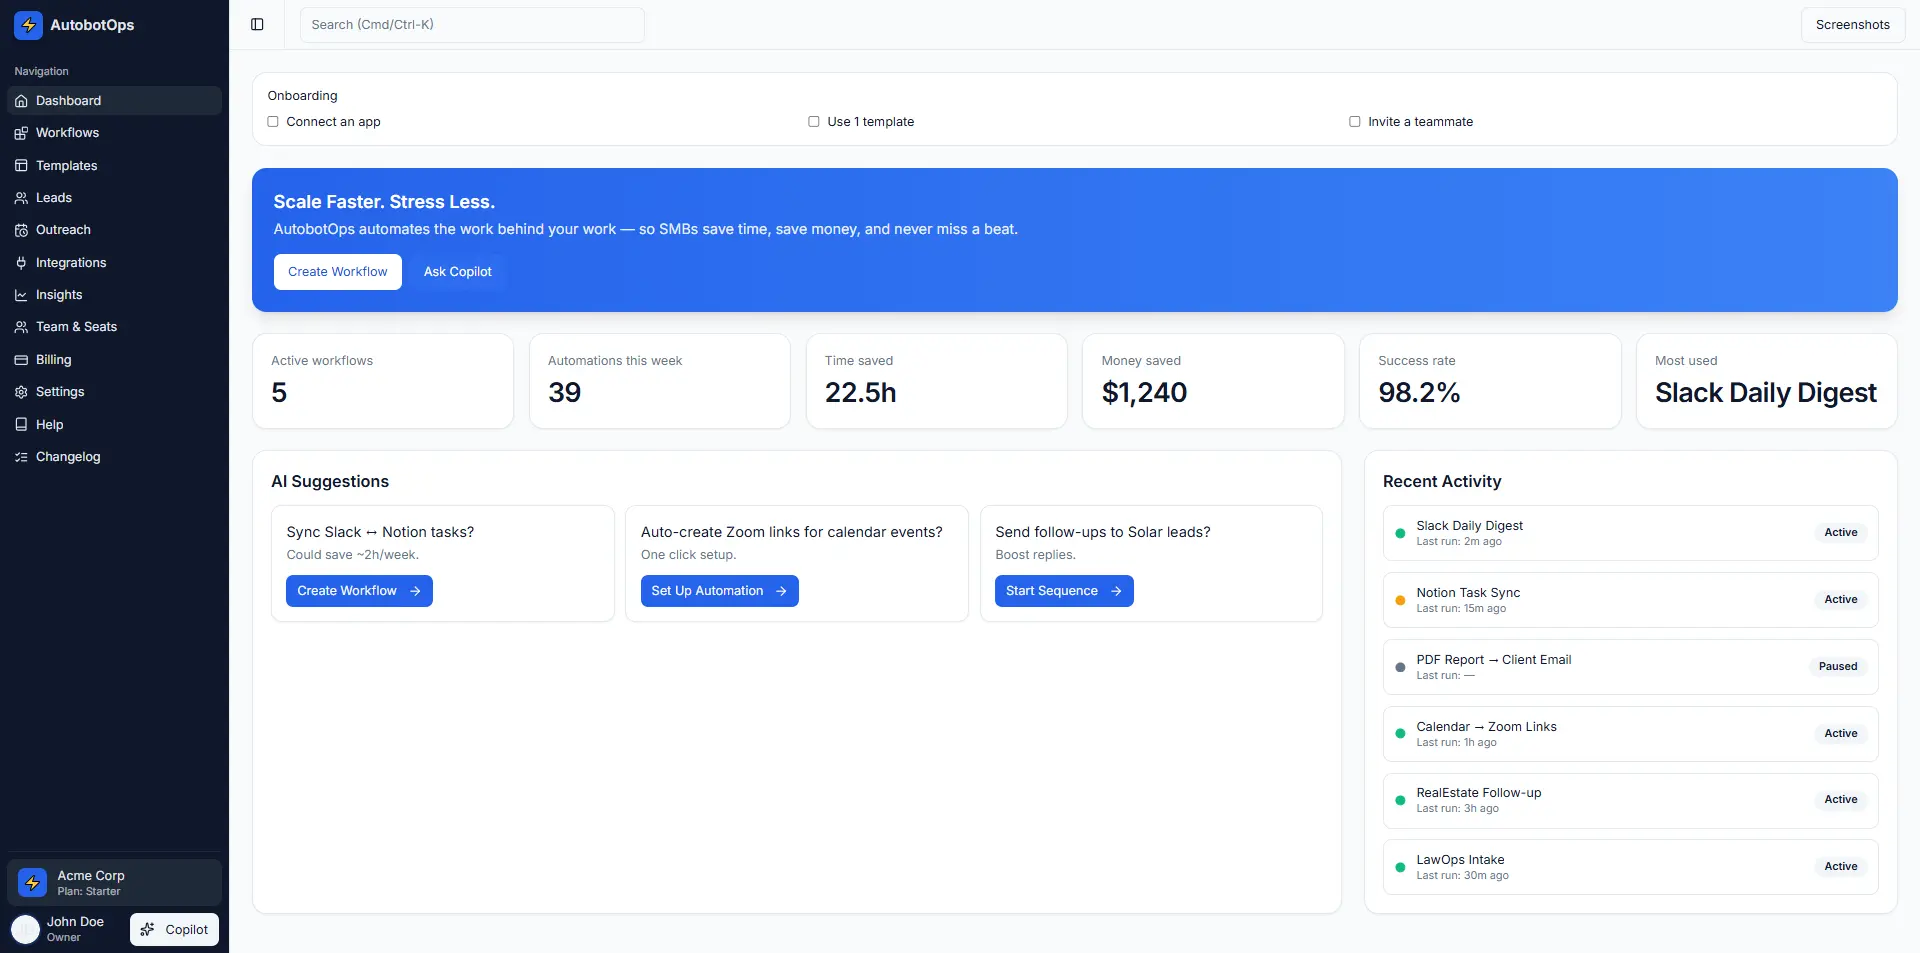Click the Dashboard home icon
The width and height of the screenshot is (1920, 953).
[21, 101]
